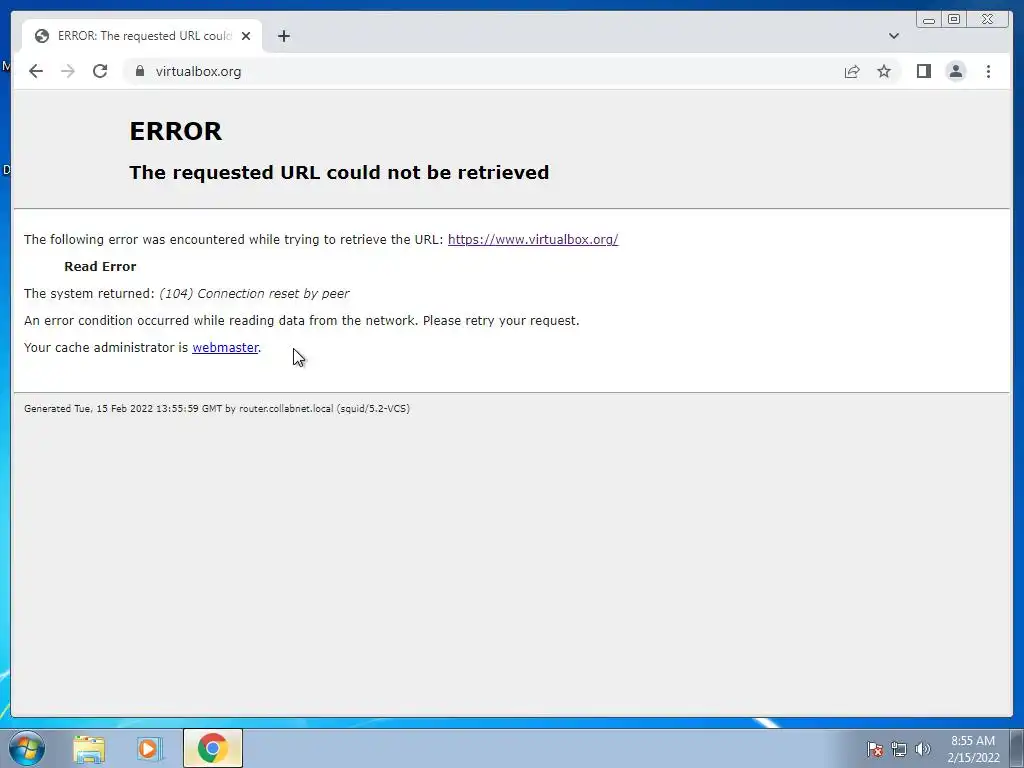Screen dimensions: 1024x768
Task: Open the Windows Start menu
Action: click(x=27, y=748)
